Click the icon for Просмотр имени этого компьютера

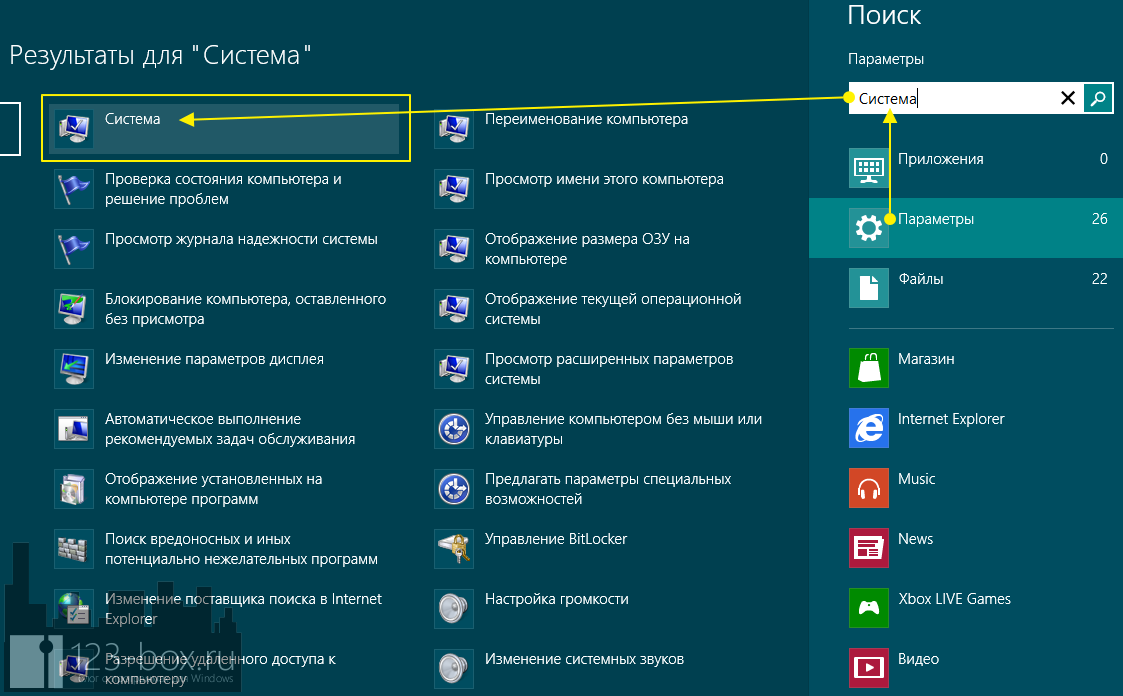click(454, 189)
